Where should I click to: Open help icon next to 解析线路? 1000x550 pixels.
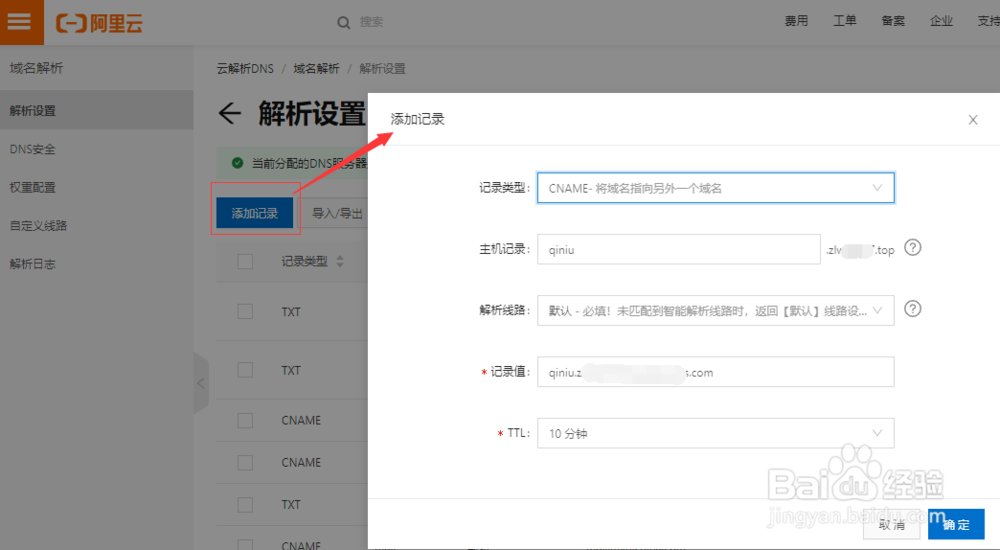[913, 309]
